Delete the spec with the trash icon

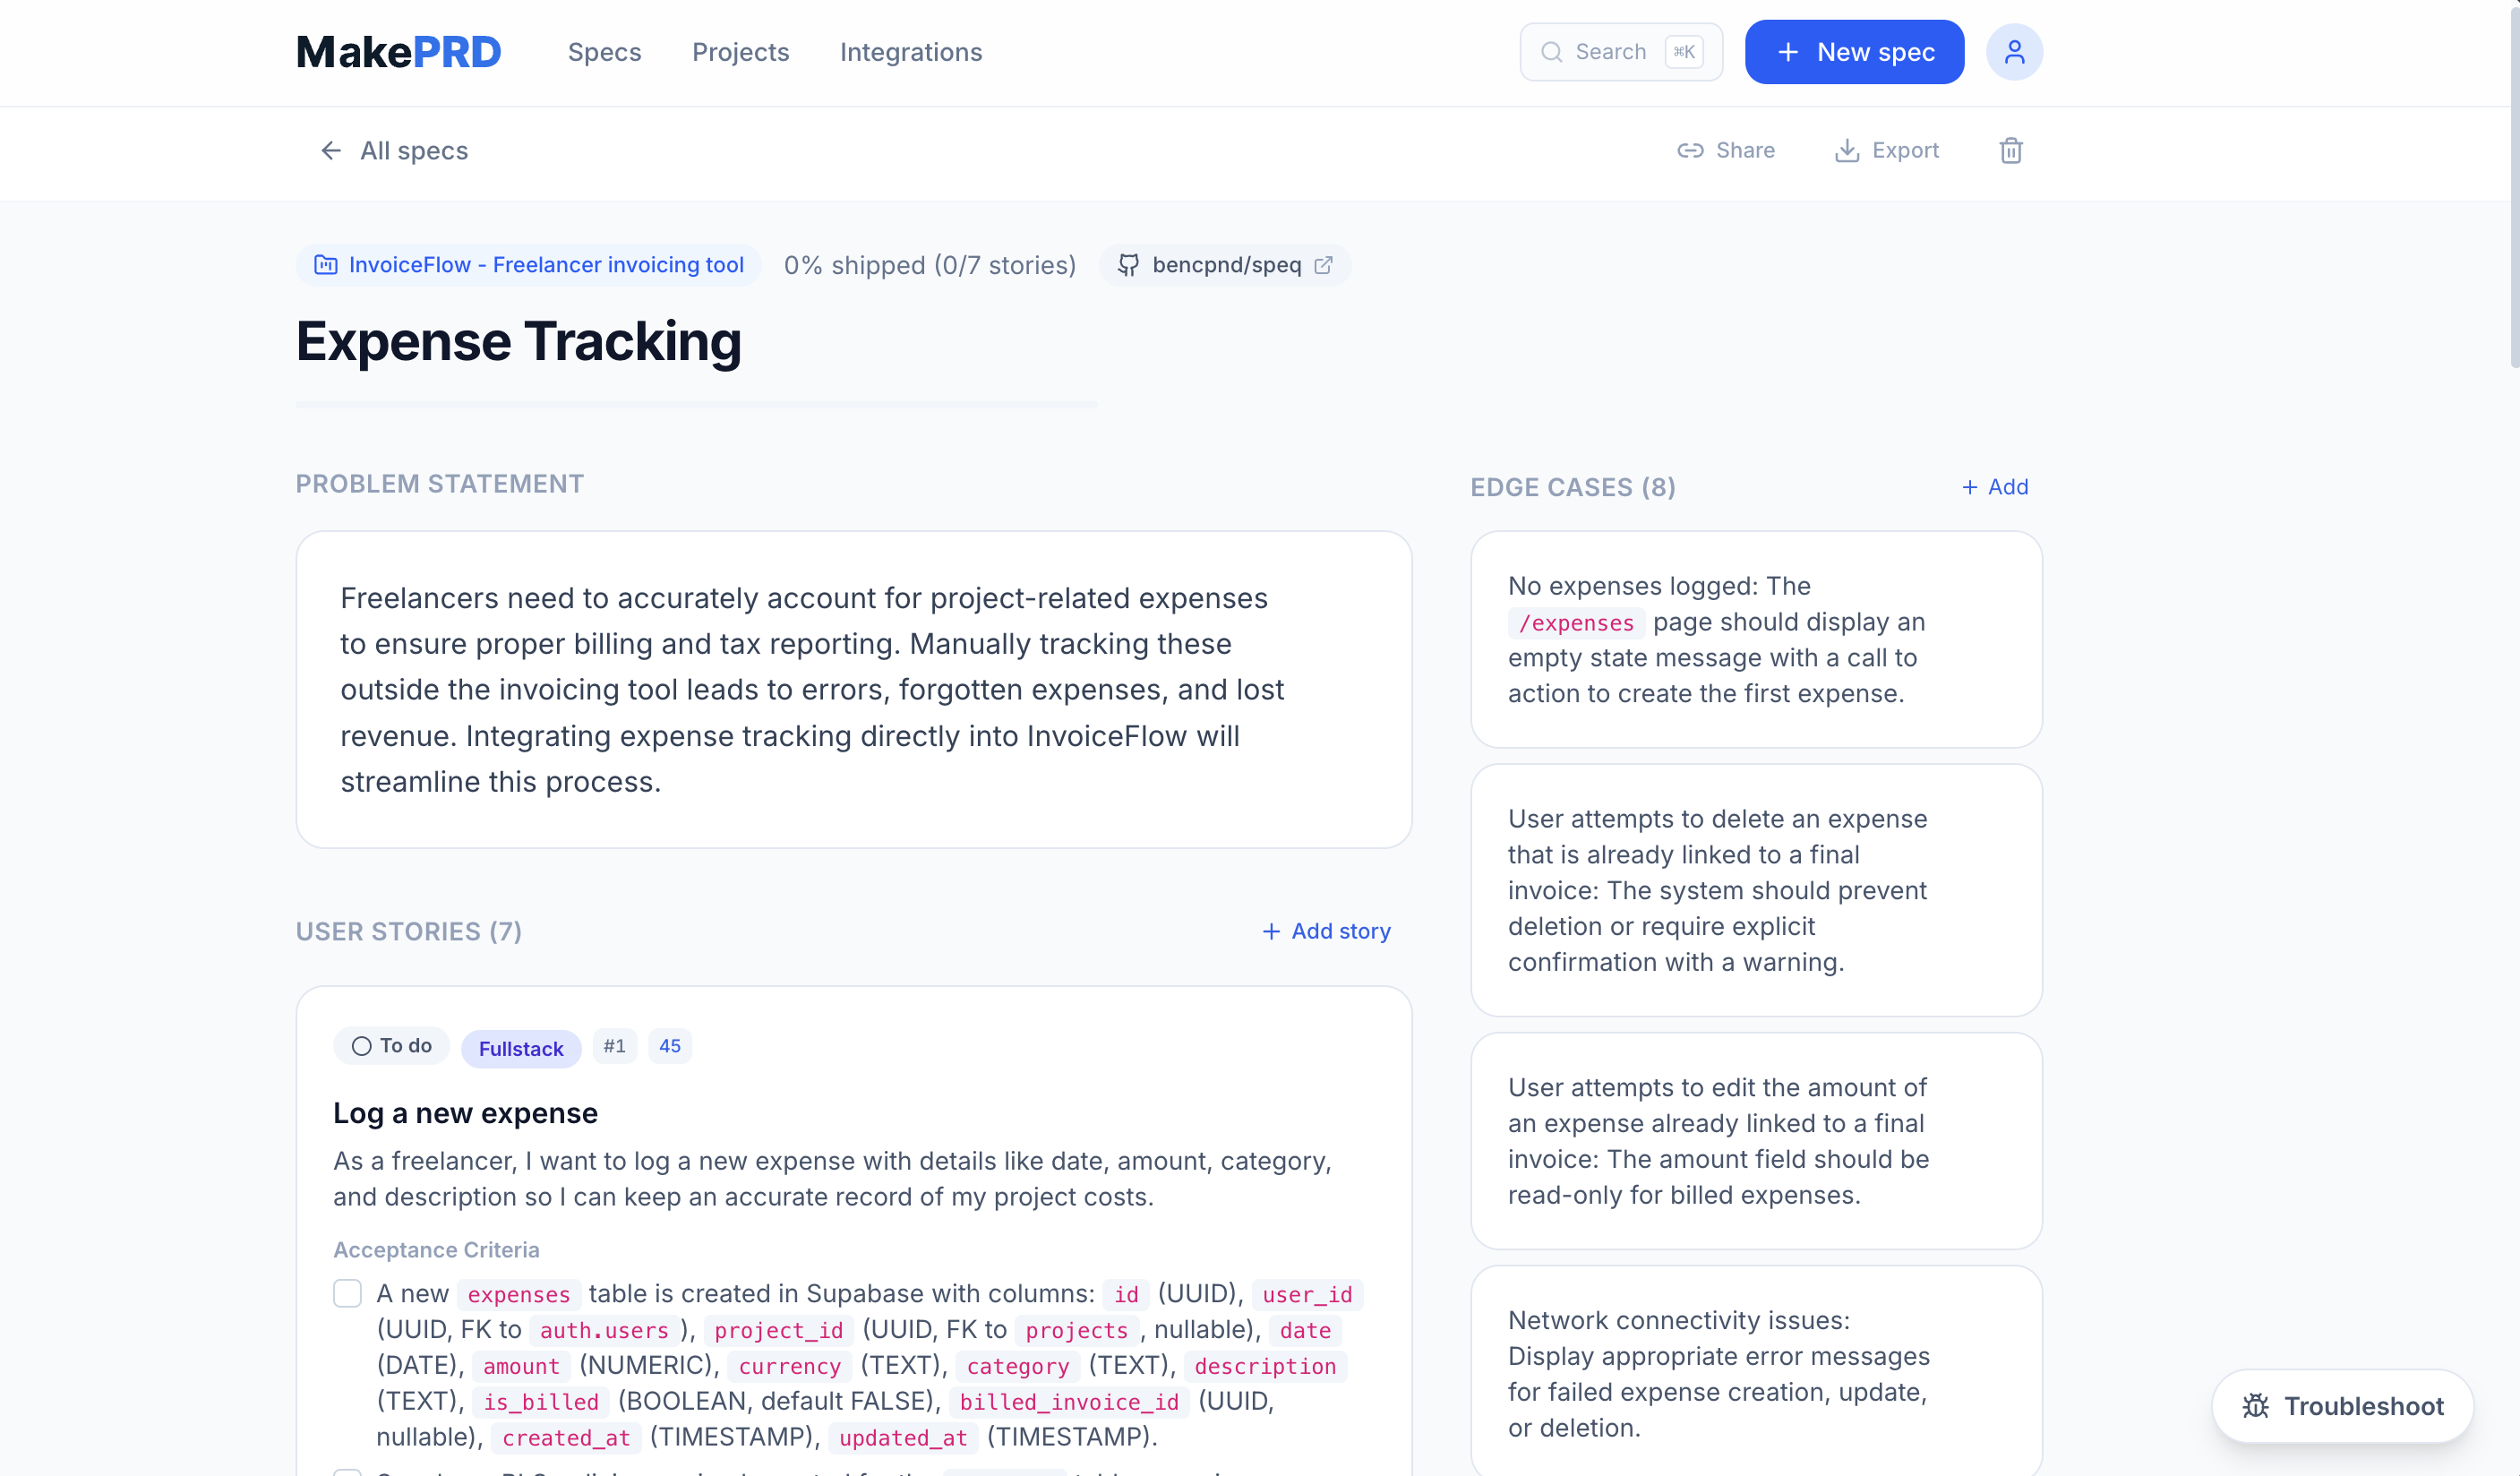click(2010, 150)
